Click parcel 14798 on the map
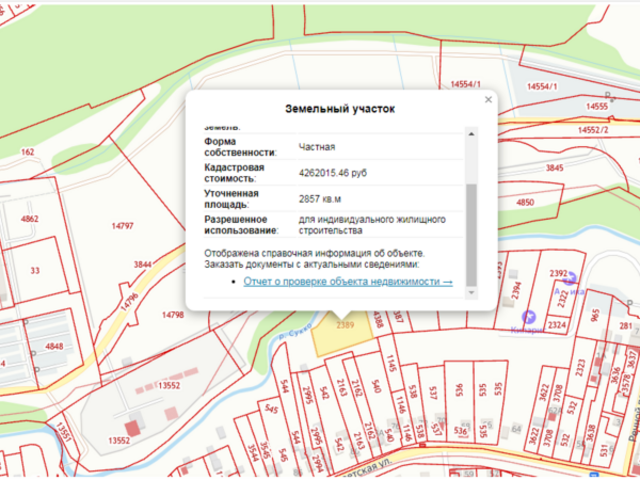This screenshot has width=640, height=480. pyautogui.click(x=173, y=315)
